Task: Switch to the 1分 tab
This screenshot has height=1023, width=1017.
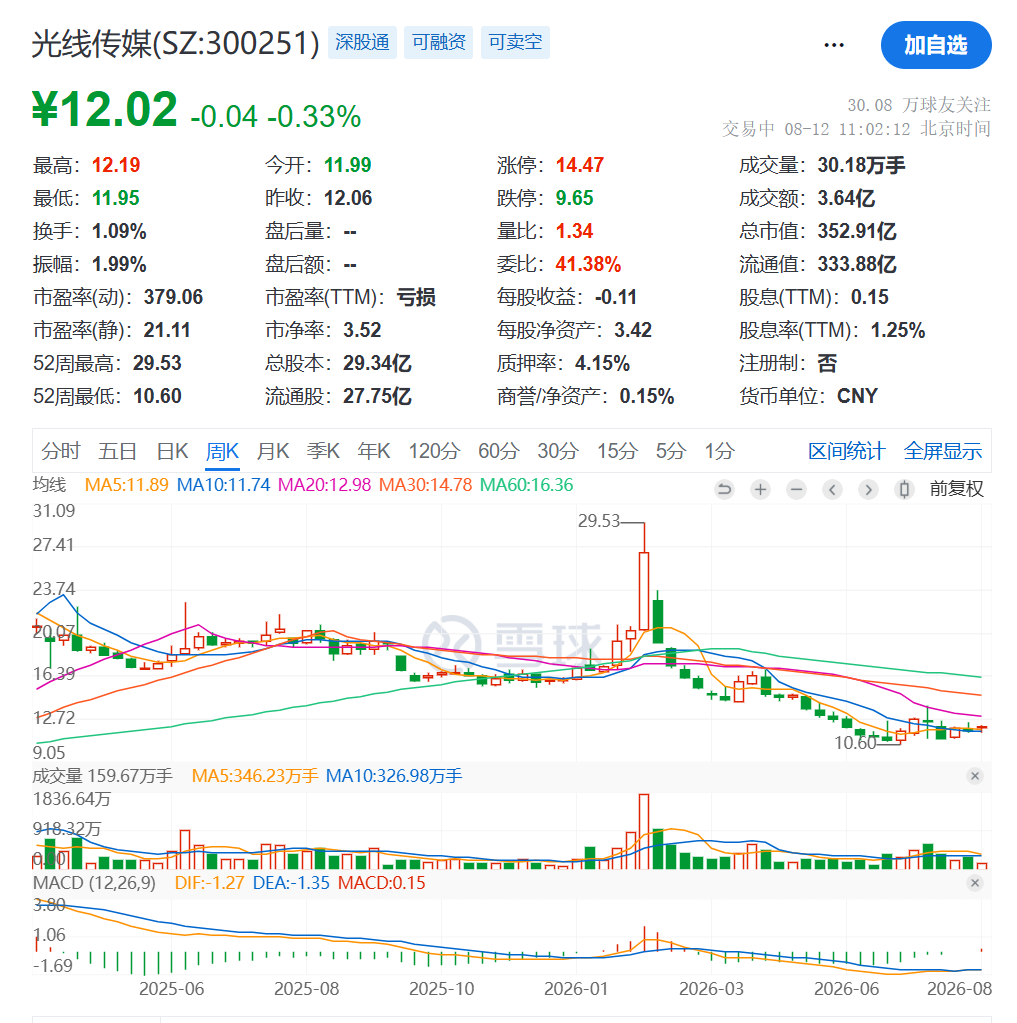Action: (720, 451)
